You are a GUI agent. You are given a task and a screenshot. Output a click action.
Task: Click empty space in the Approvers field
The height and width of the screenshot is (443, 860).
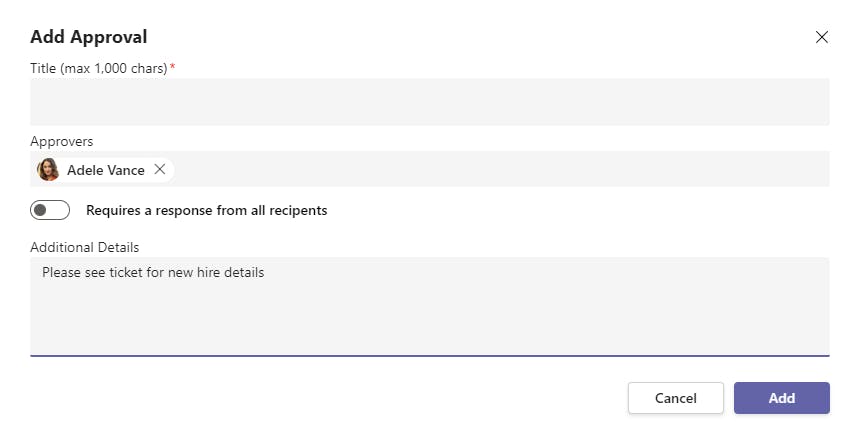click(500, 170)
